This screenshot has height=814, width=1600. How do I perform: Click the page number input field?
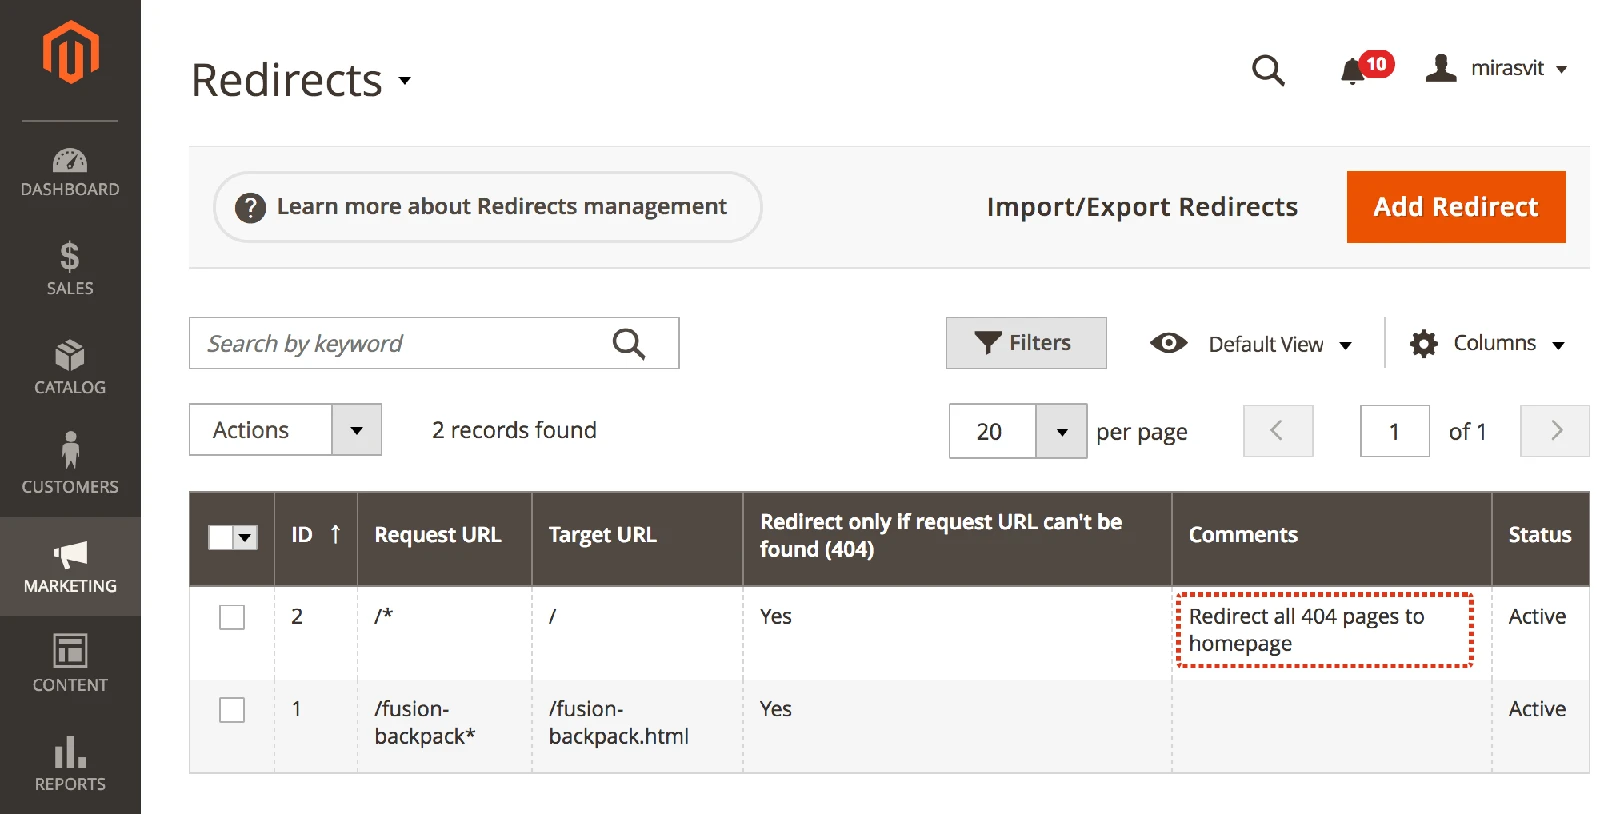pyautogui.click(x=1395, y=431)
